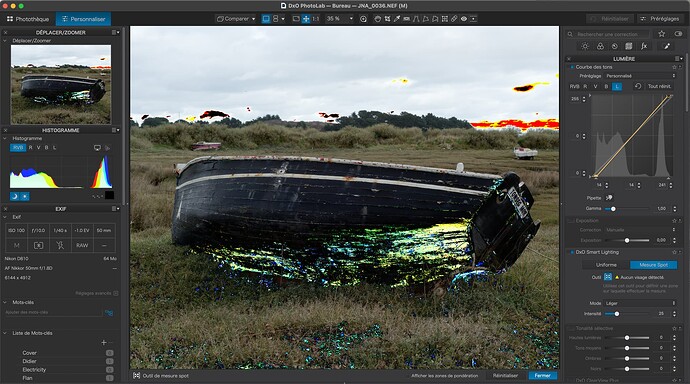
Task: Toggle Courbe des tons correction on/off
Action: point(572,67)
